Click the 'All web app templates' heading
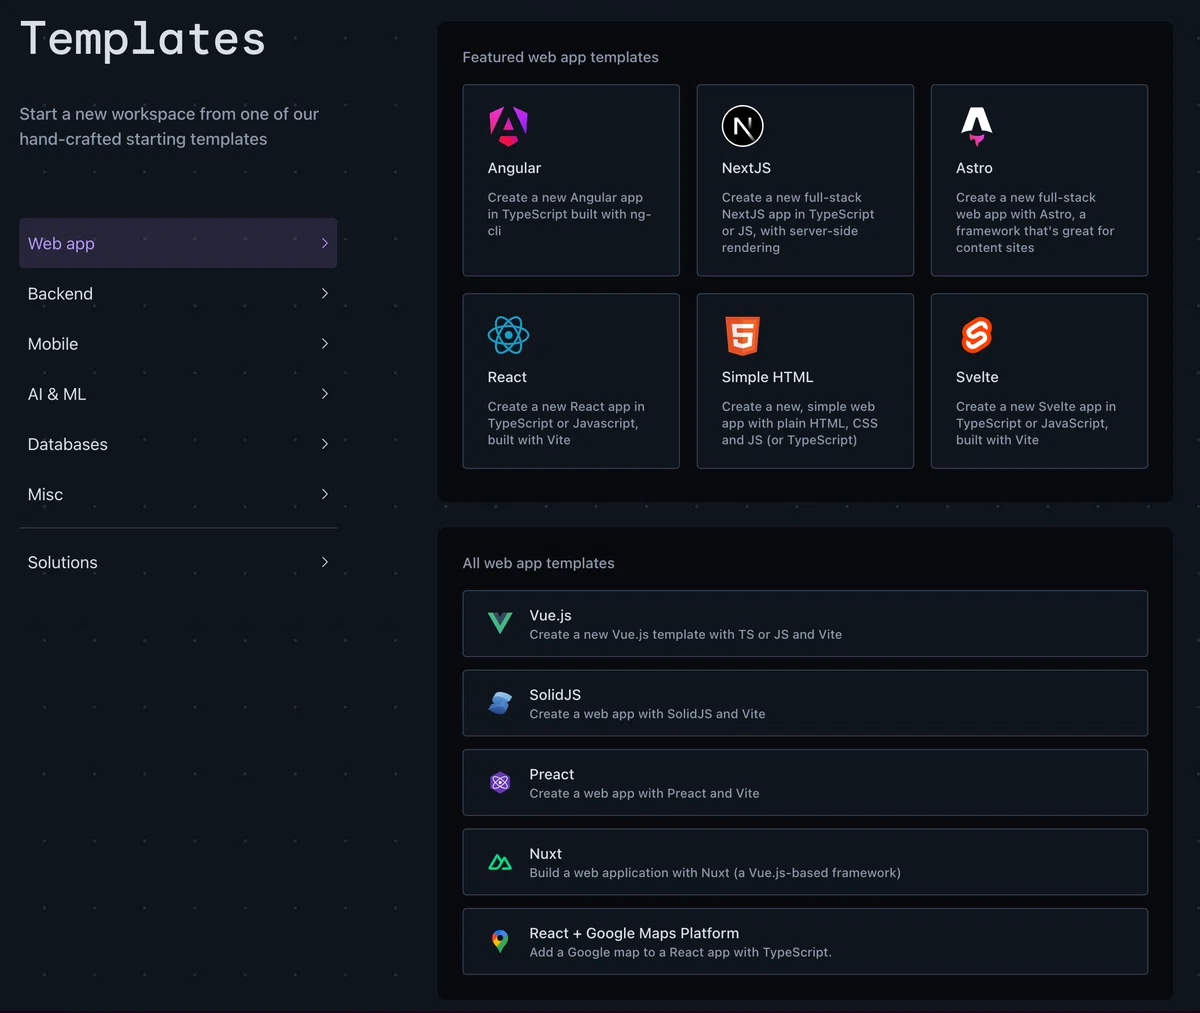The width and height of the screenshot is (1200, 1013). (x=538, y=563)
